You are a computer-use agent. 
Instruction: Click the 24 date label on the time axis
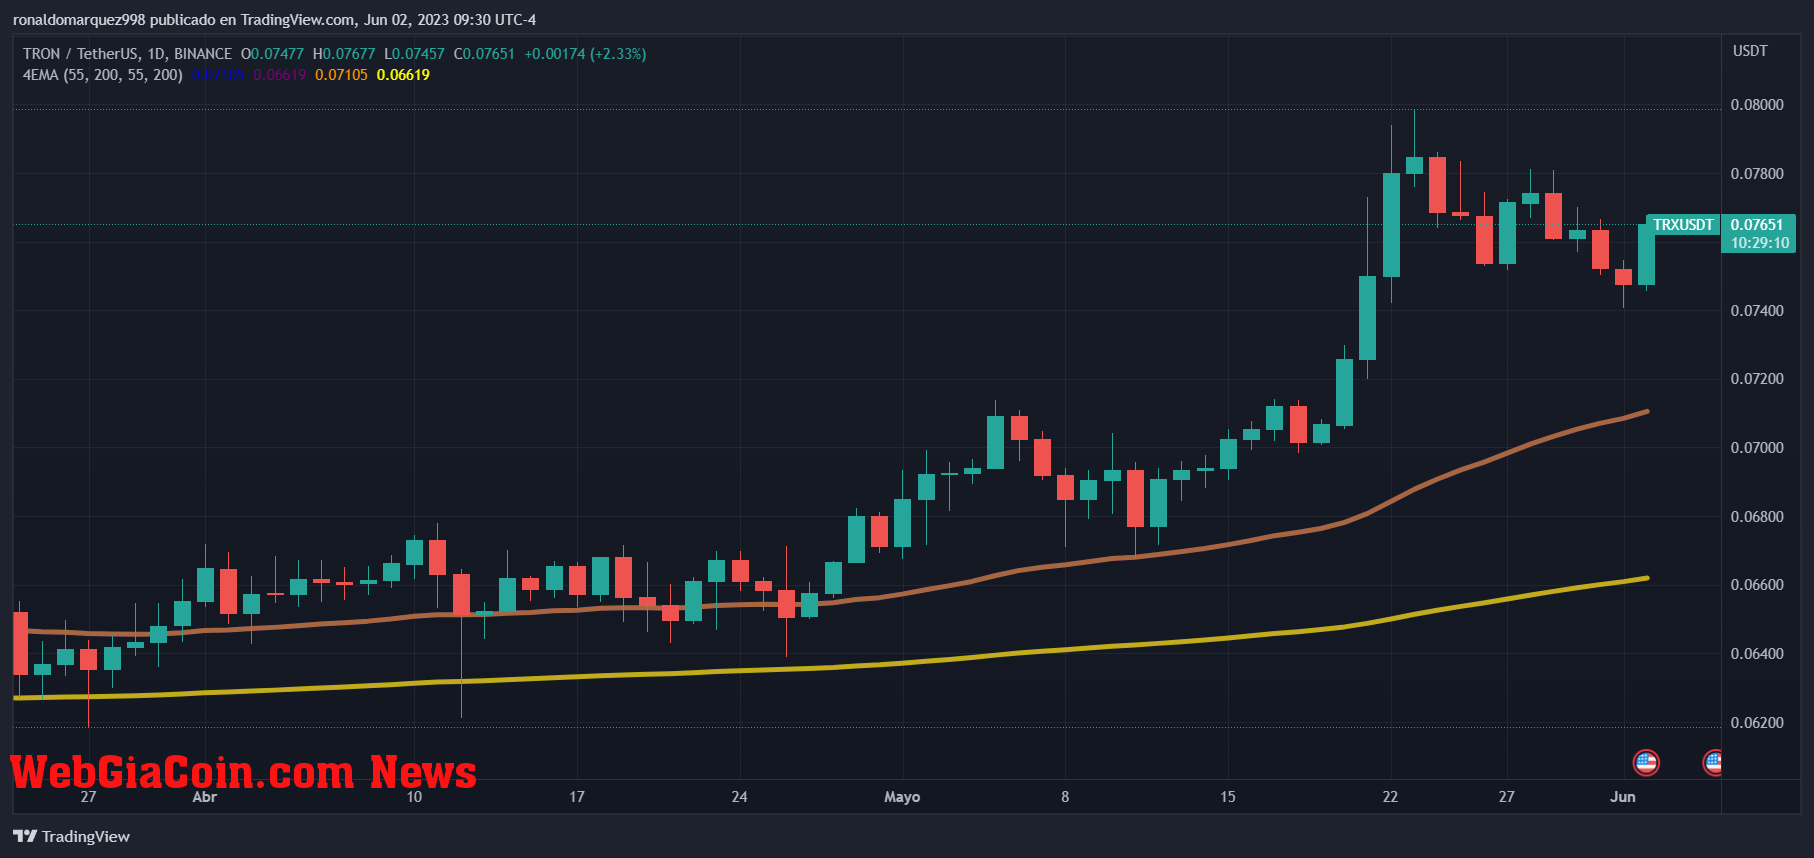739,797
